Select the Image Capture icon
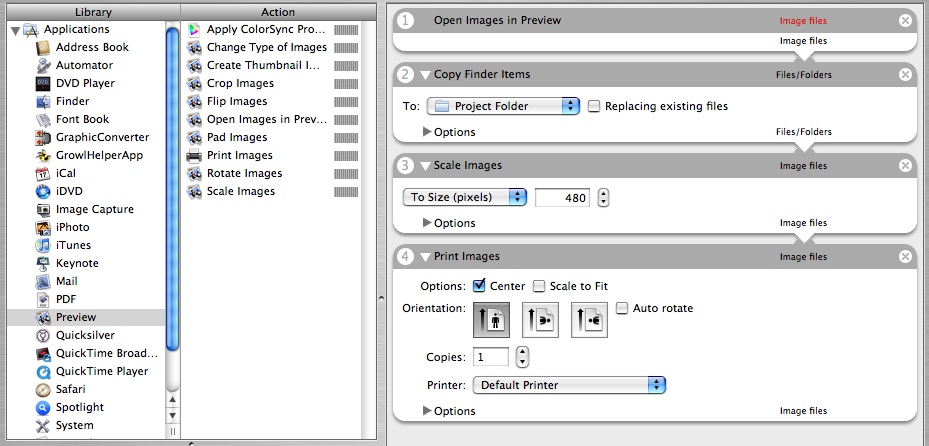Screen dimensions: 929x446 click(x=43, y=210)
